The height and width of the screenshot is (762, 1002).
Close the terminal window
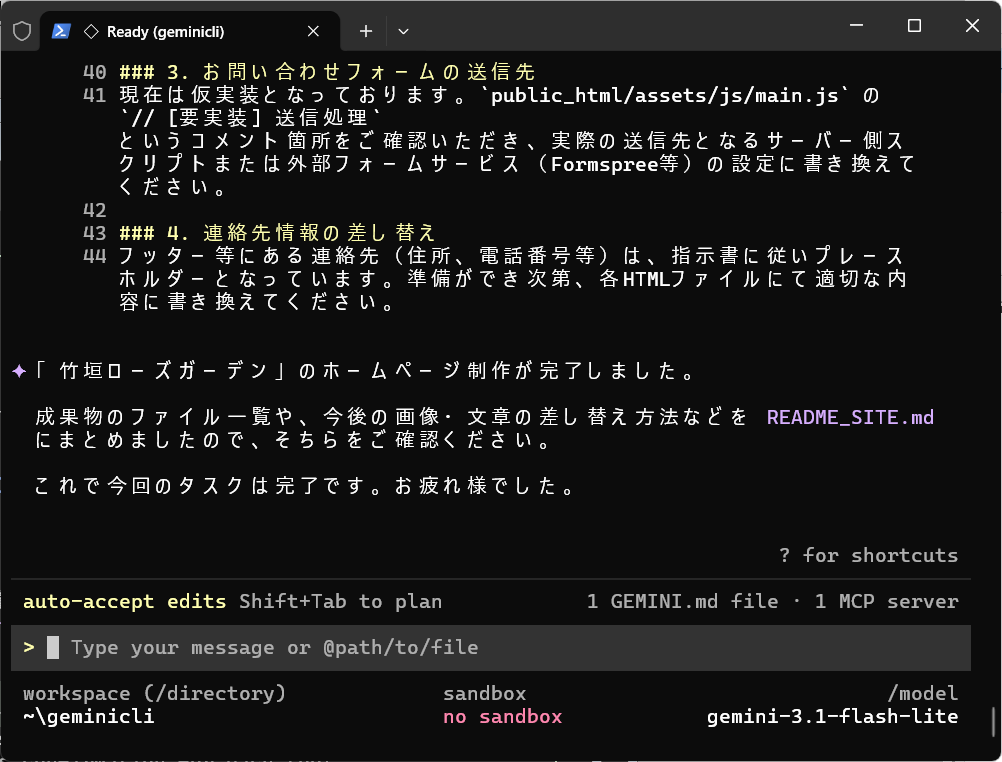(x=972, y=26)
